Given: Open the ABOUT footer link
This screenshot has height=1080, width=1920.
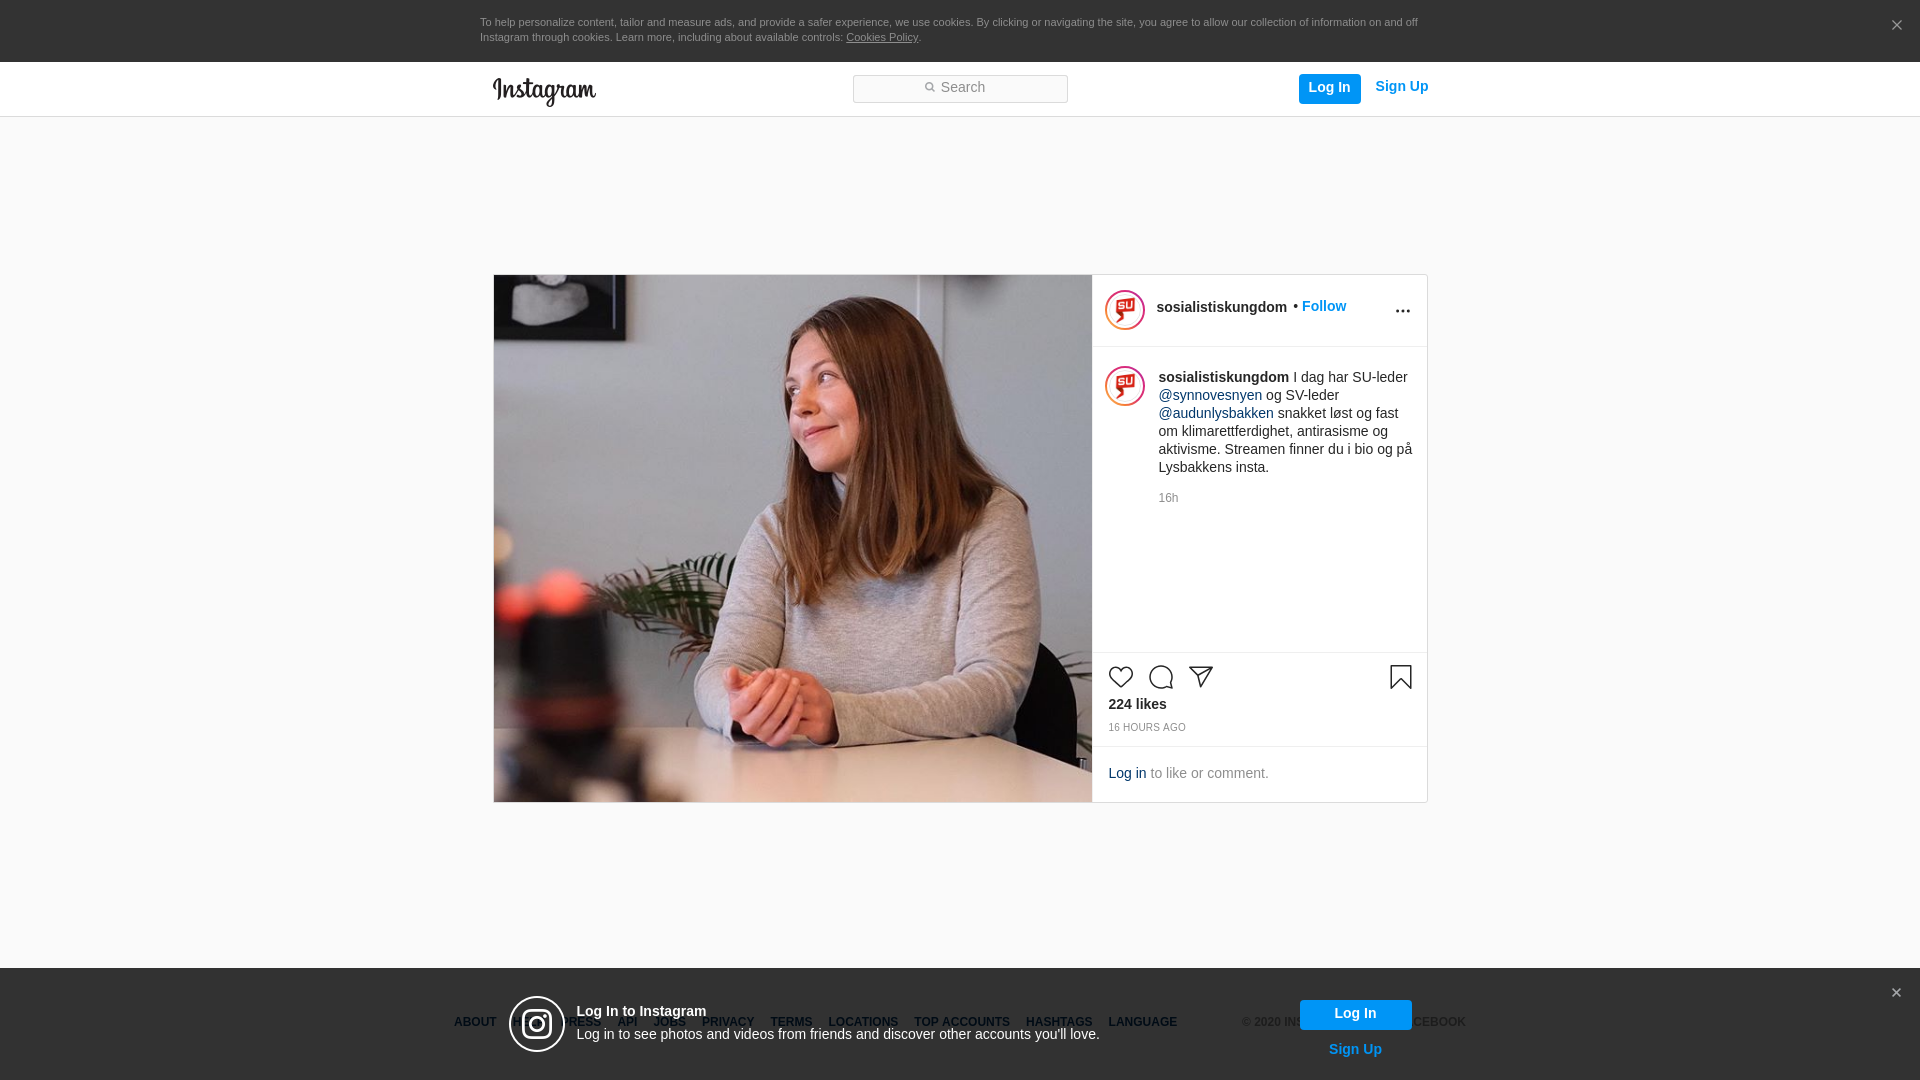Looking at the screenshot, I should [x=475, y=1022].
